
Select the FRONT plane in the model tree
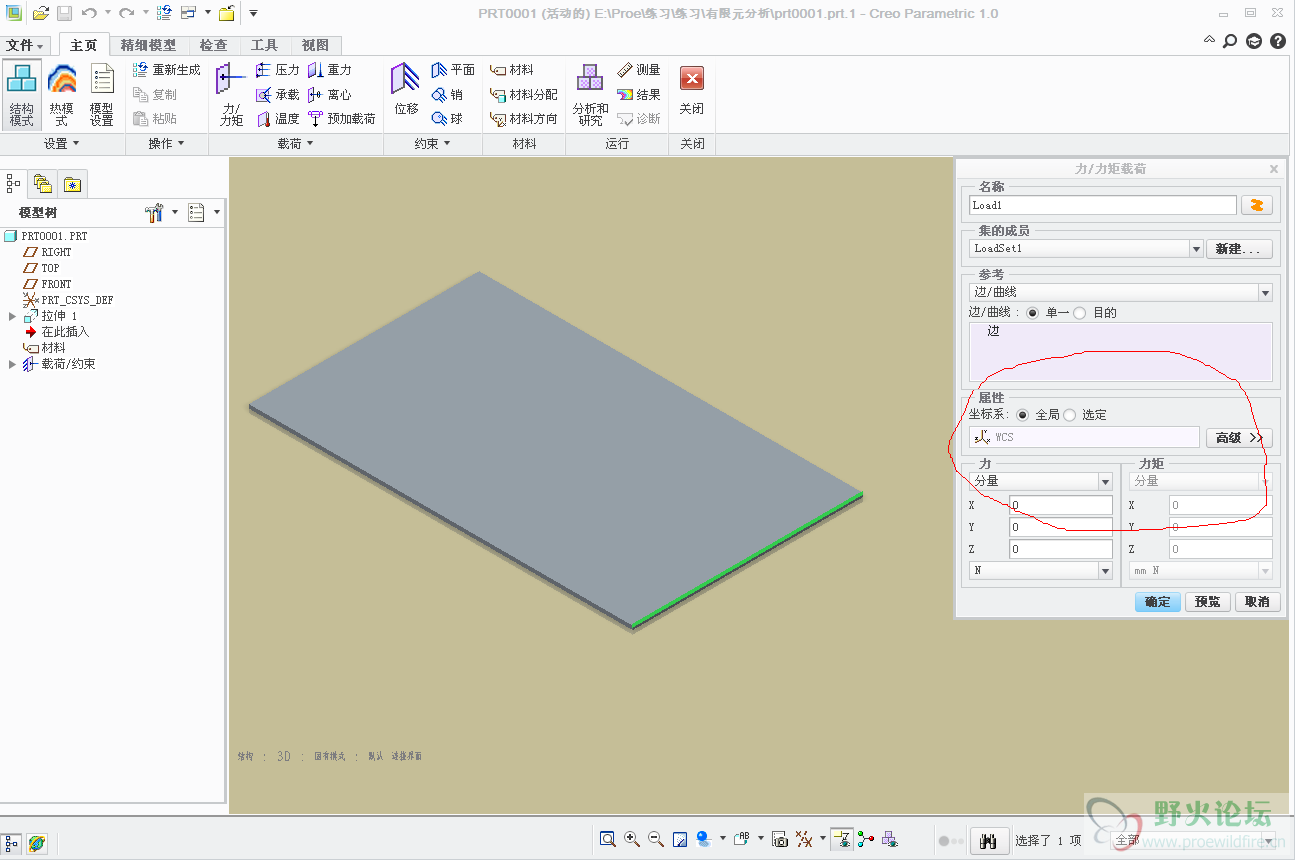48,284
